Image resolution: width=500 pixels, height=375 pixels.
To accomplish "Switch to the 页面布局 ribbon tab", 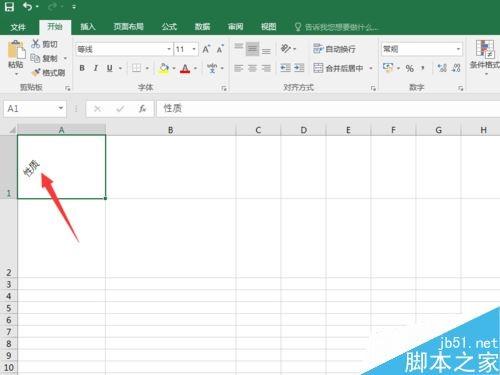I will pos(129,27).
